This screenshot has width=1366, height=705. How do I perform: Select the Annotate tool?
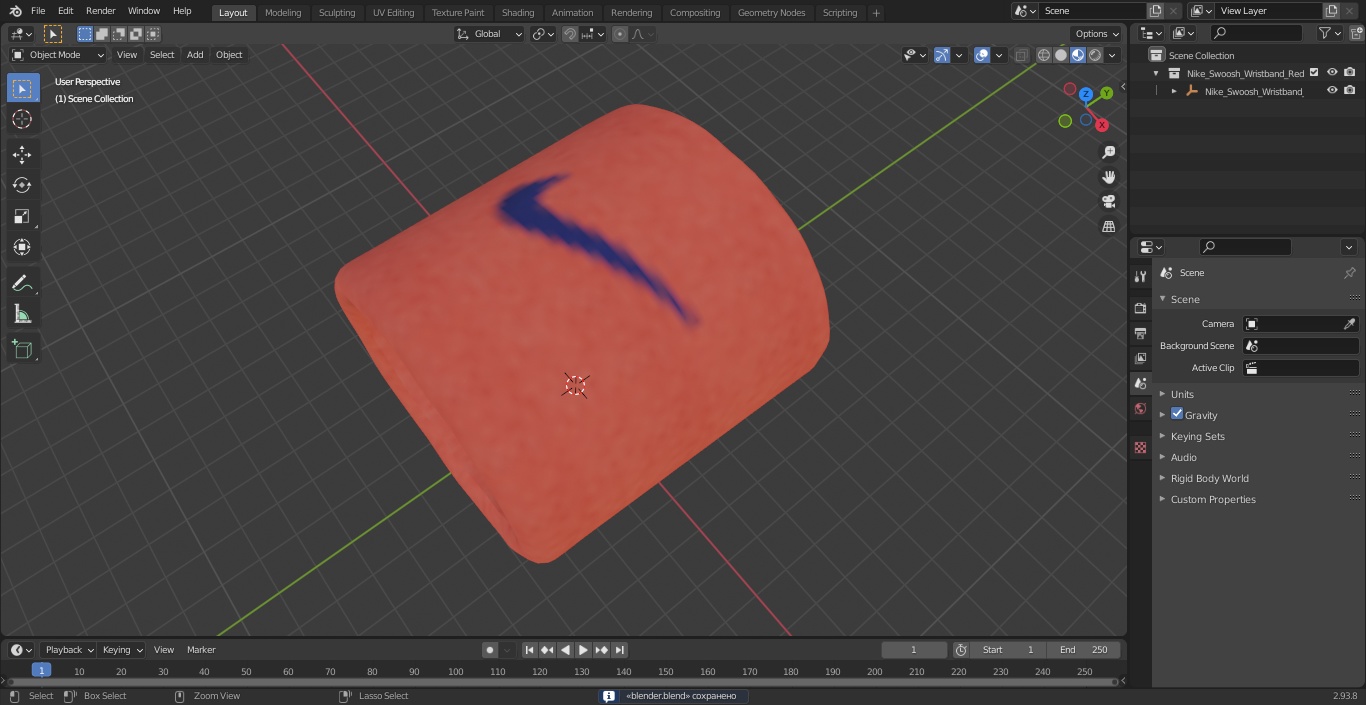(22, 283)
